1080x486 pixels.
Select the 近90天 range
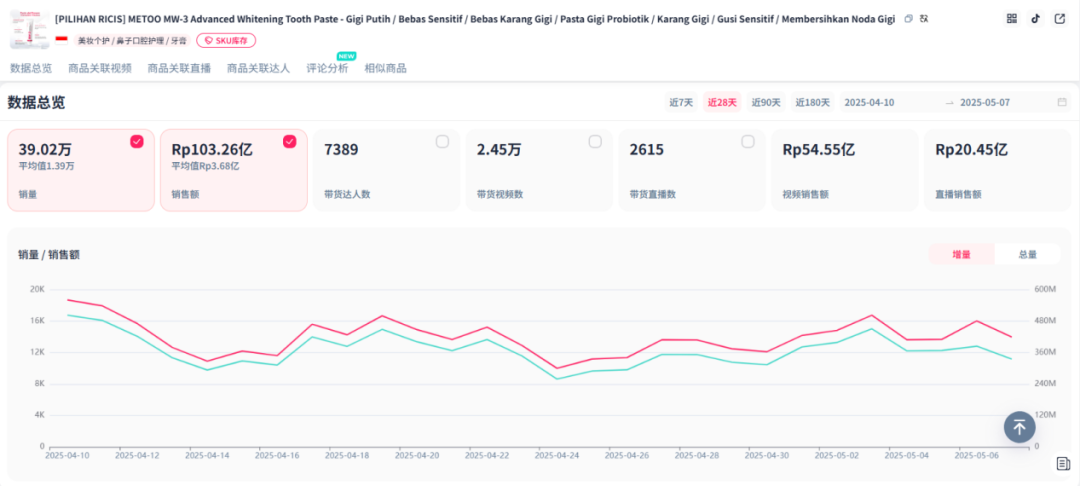(767, 103)
